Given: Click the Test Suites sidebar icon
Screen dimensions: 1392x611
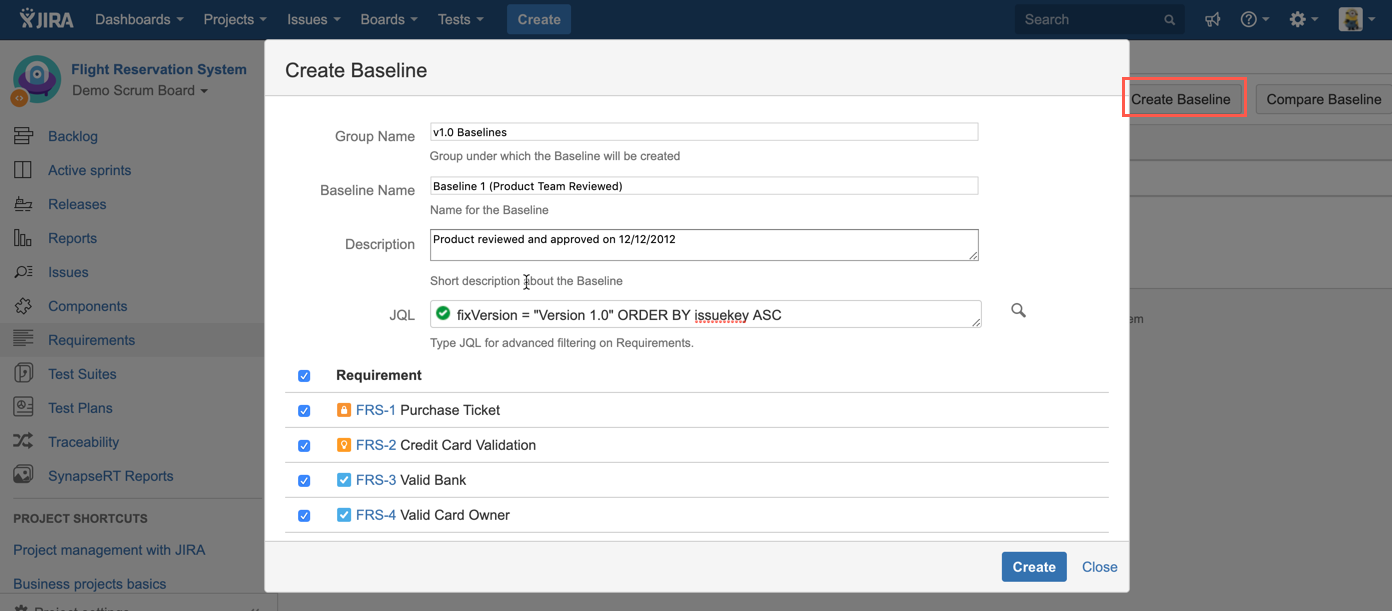Looking at the screenshot, I should tap(23, 374).
